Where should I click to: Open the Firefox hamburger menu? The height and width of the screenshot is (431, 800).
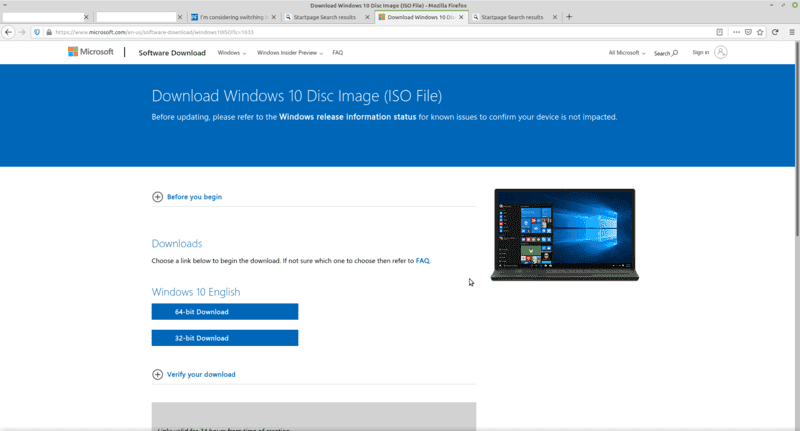tap(792, 32)
